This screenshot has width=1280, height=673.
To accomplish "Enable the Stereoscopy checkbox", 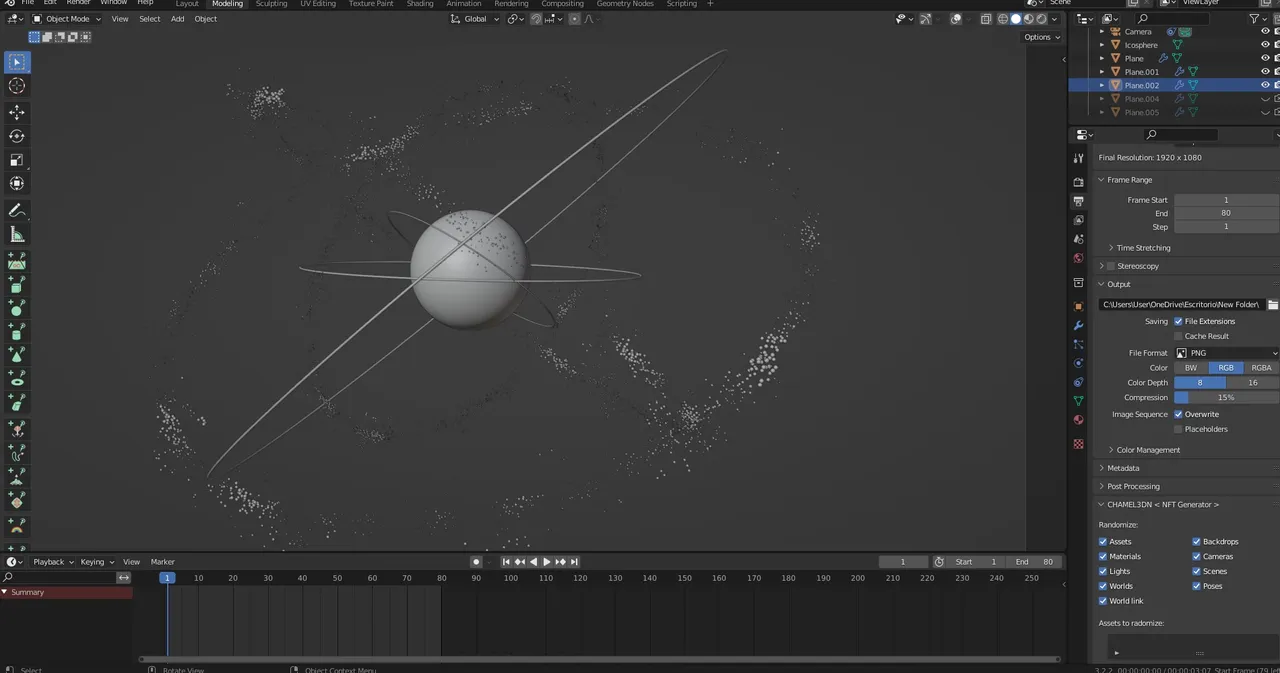I will [1110, 266].
